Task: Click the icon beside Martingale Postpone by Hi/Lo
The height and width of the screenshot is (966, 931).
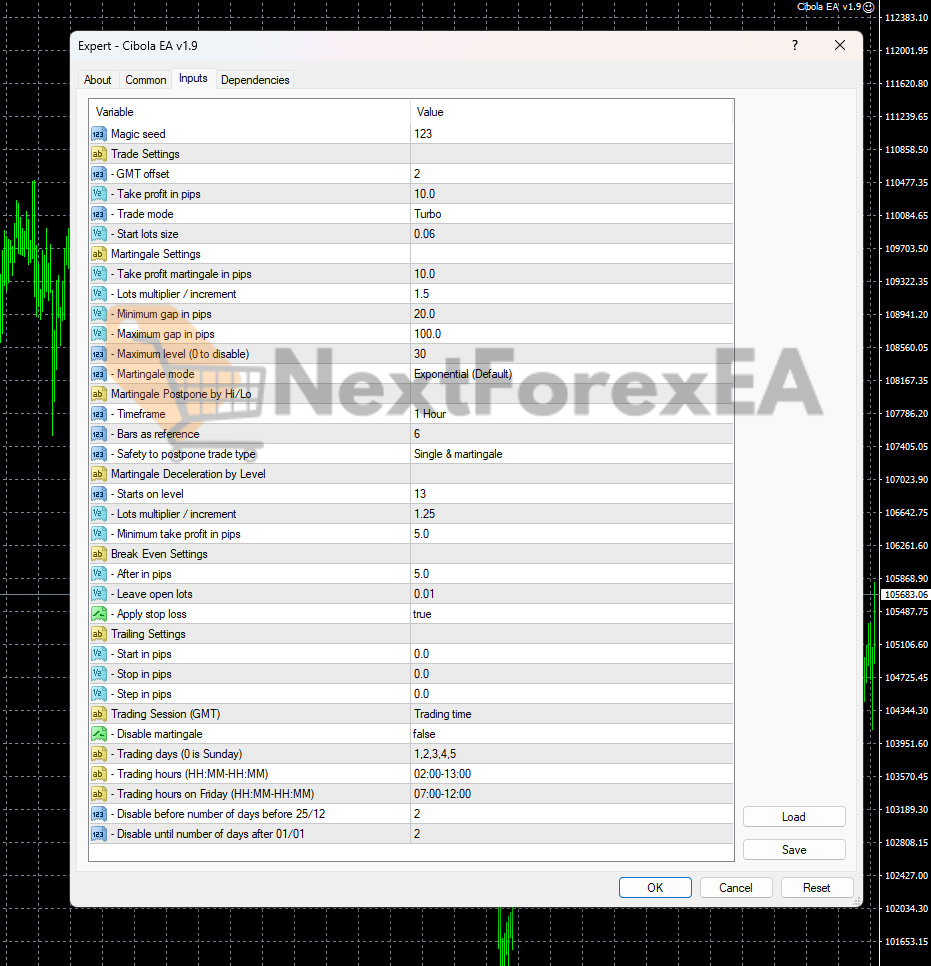Action: click(x=99, y=394)
